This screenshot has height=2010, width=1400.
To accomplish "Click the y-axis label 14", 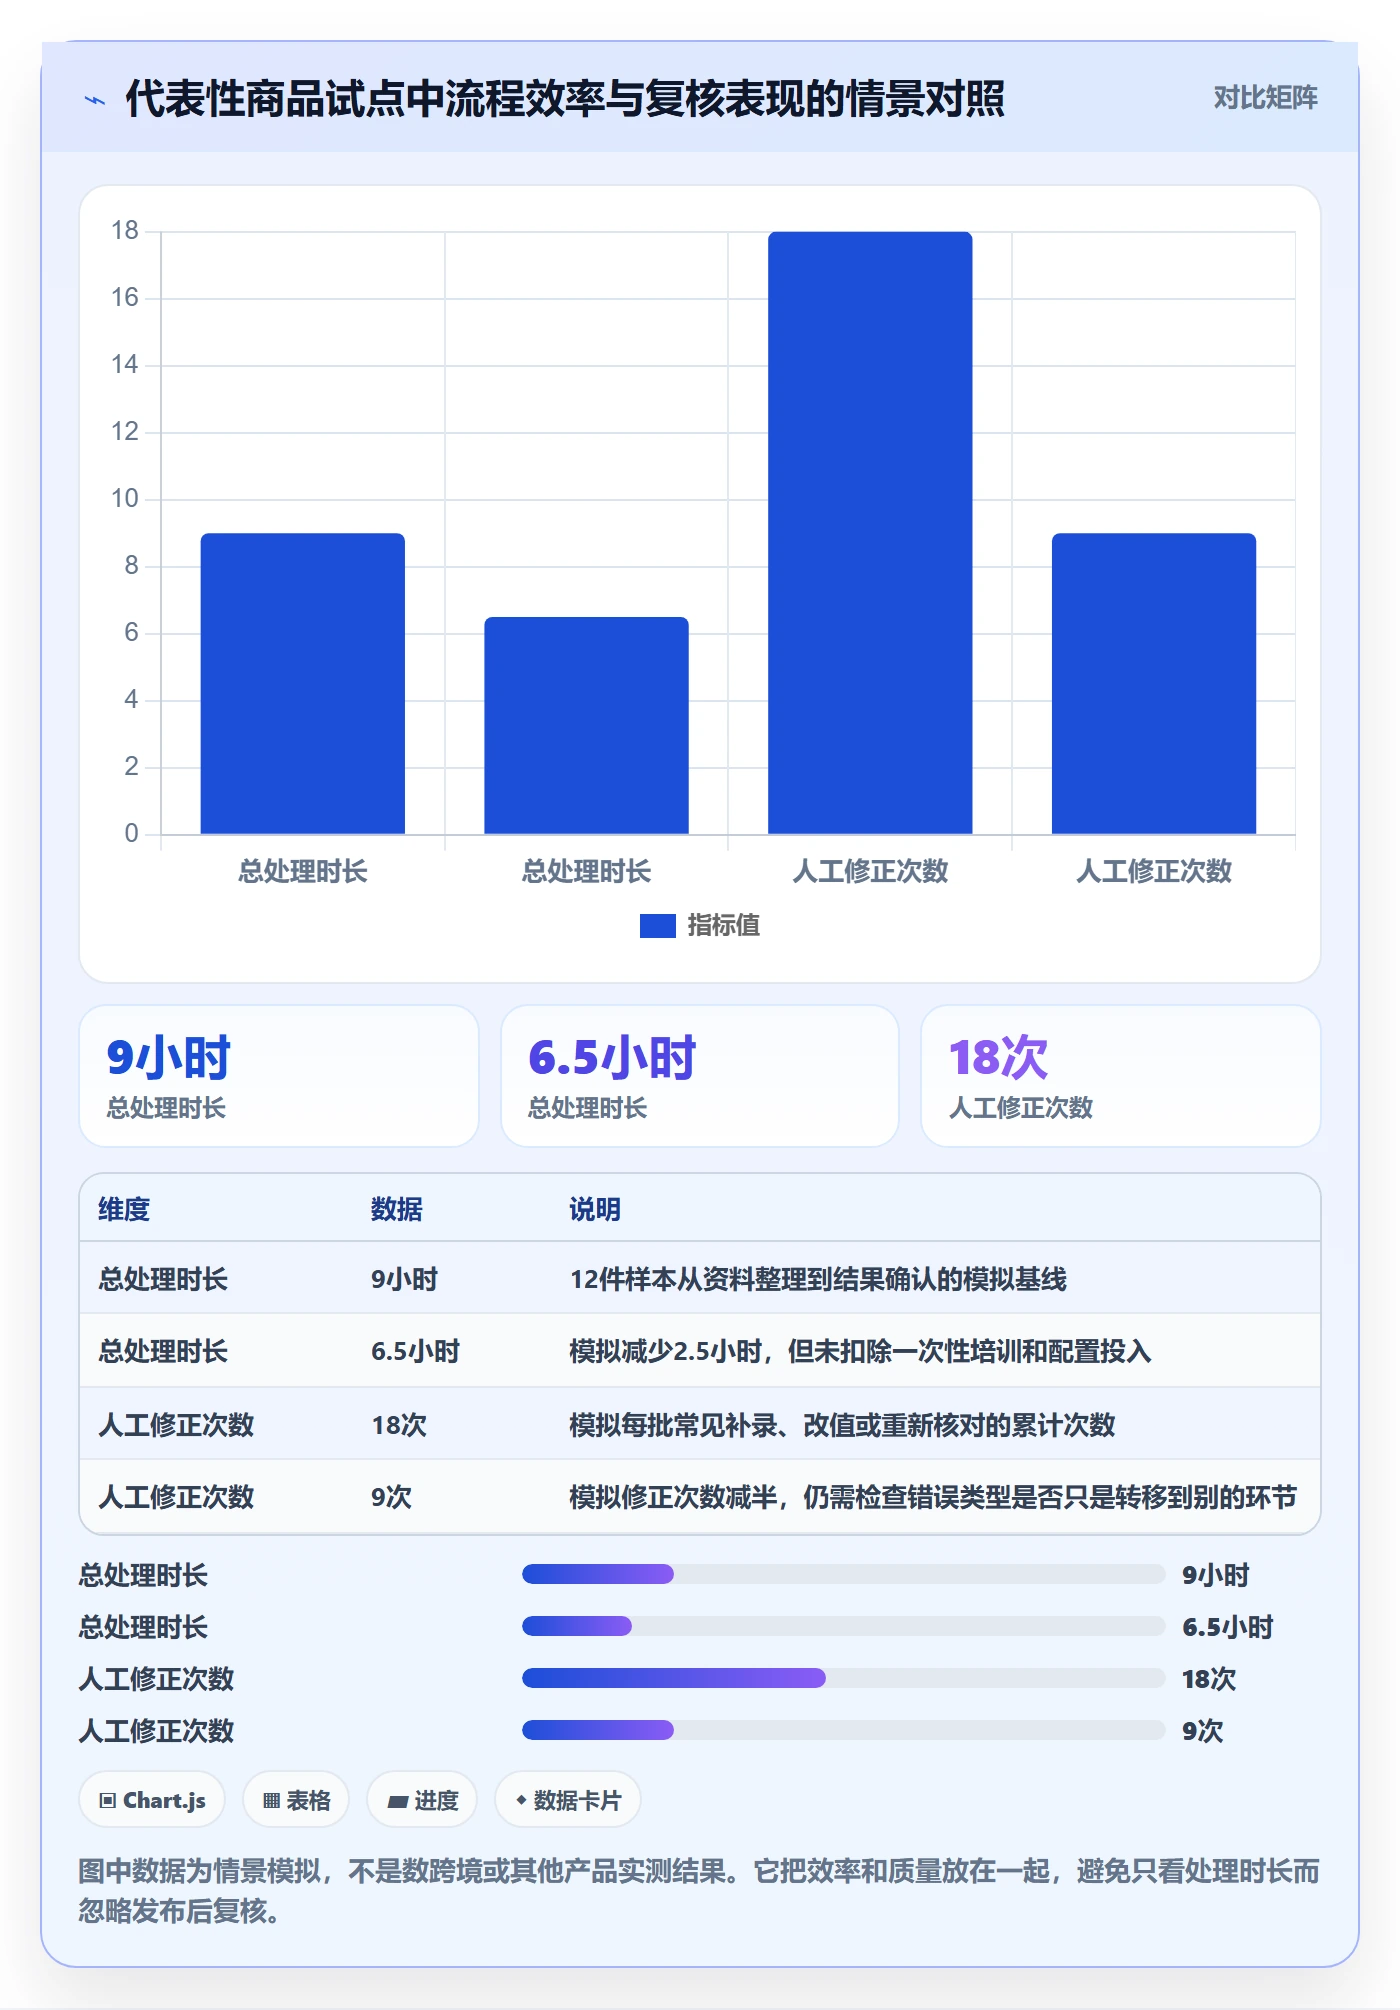I will coord(125,364).
